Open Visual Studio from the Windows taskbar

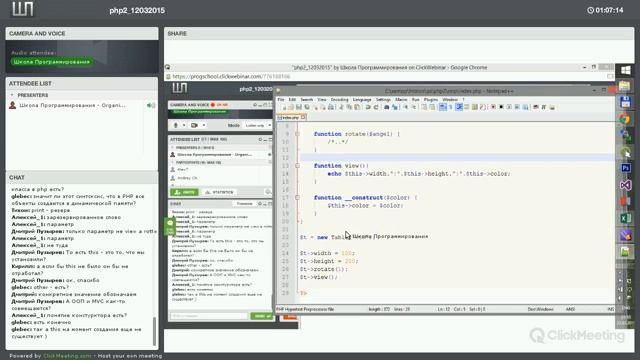[625, 185]
